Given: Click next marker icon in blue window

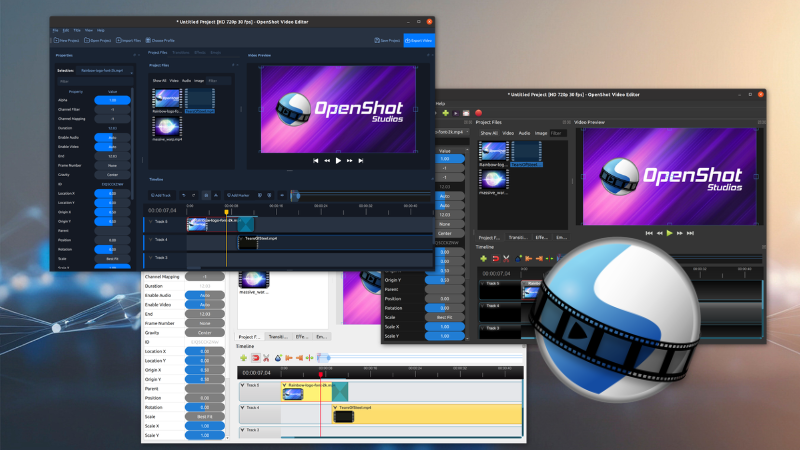Looking at the screenshot, I should click(x=269, y=195).
